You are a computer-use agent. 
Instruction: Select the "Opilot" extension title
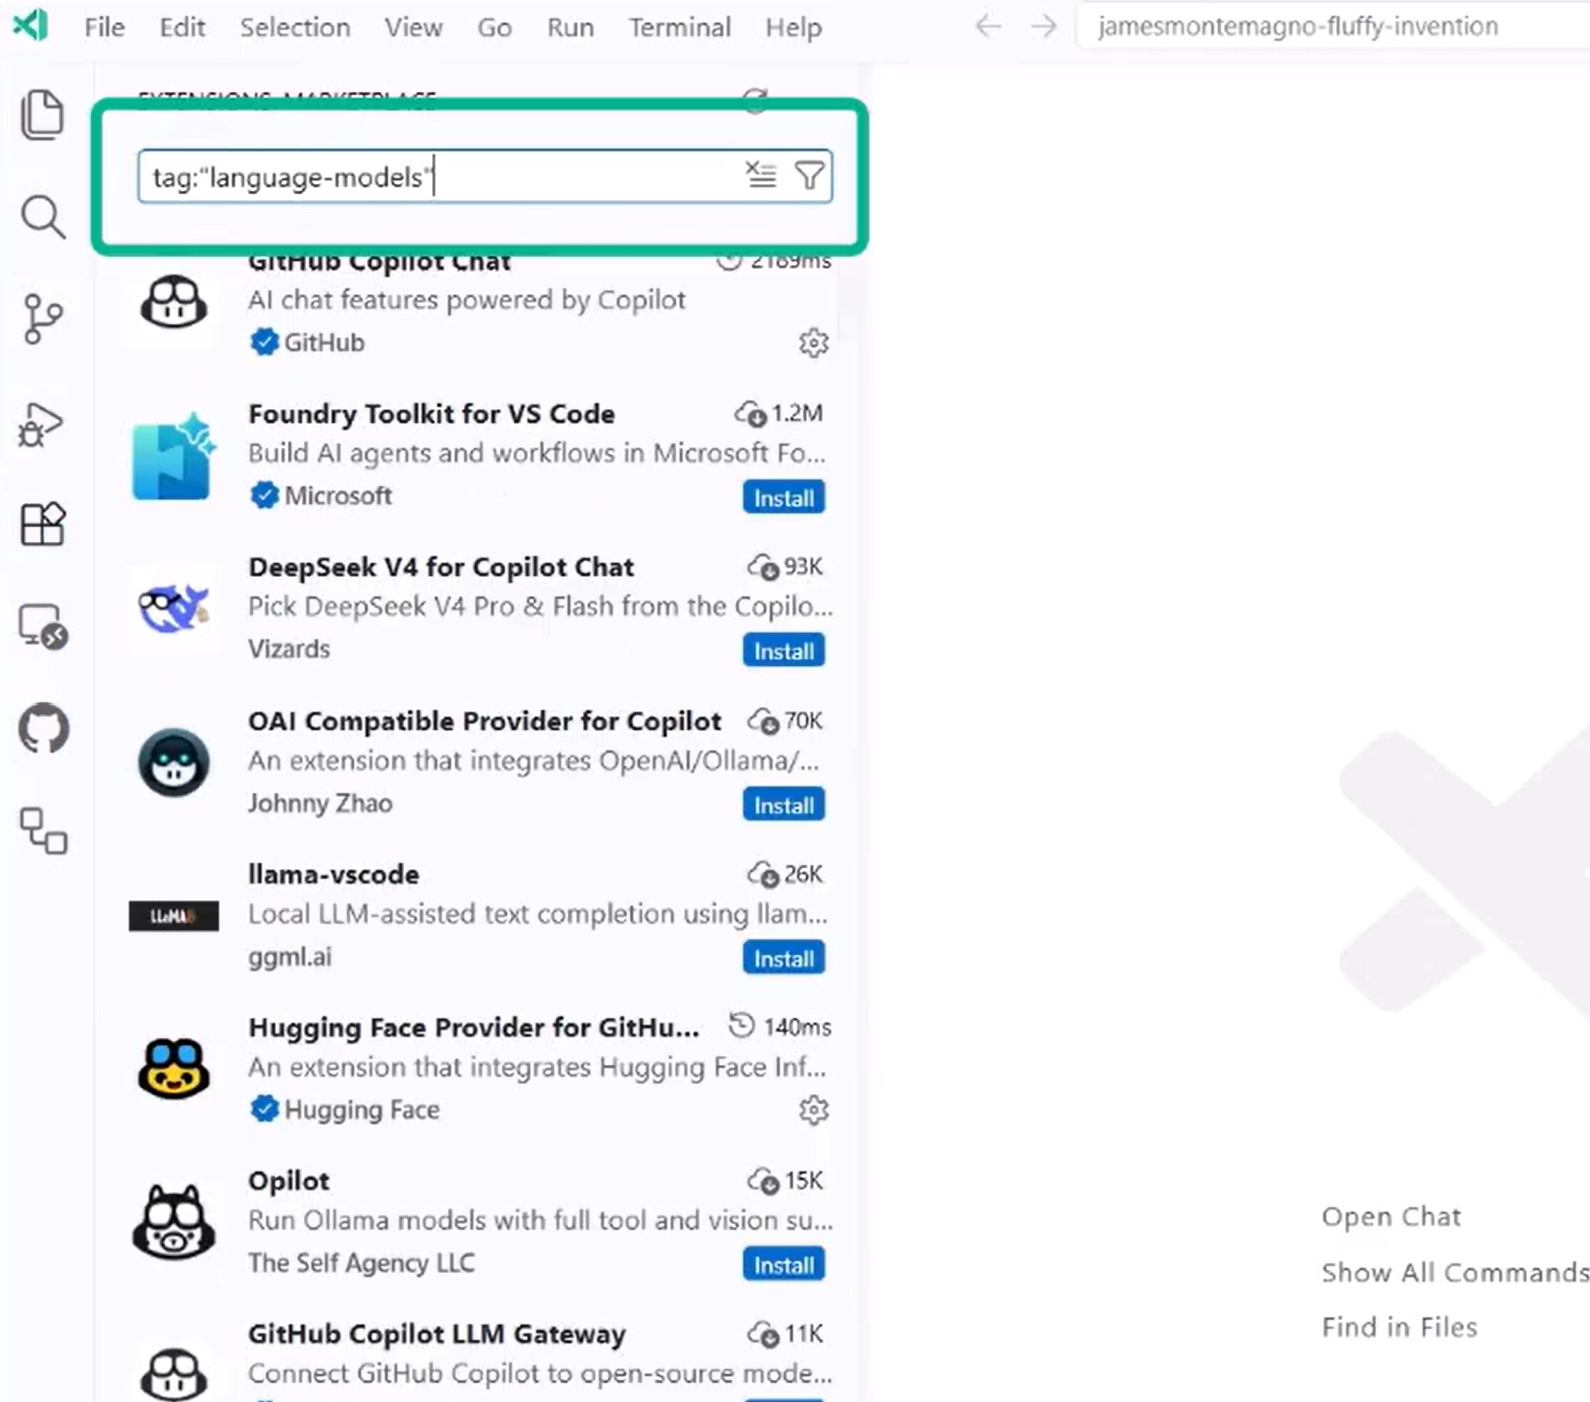pyautogui.click(x=288, y=1181)
